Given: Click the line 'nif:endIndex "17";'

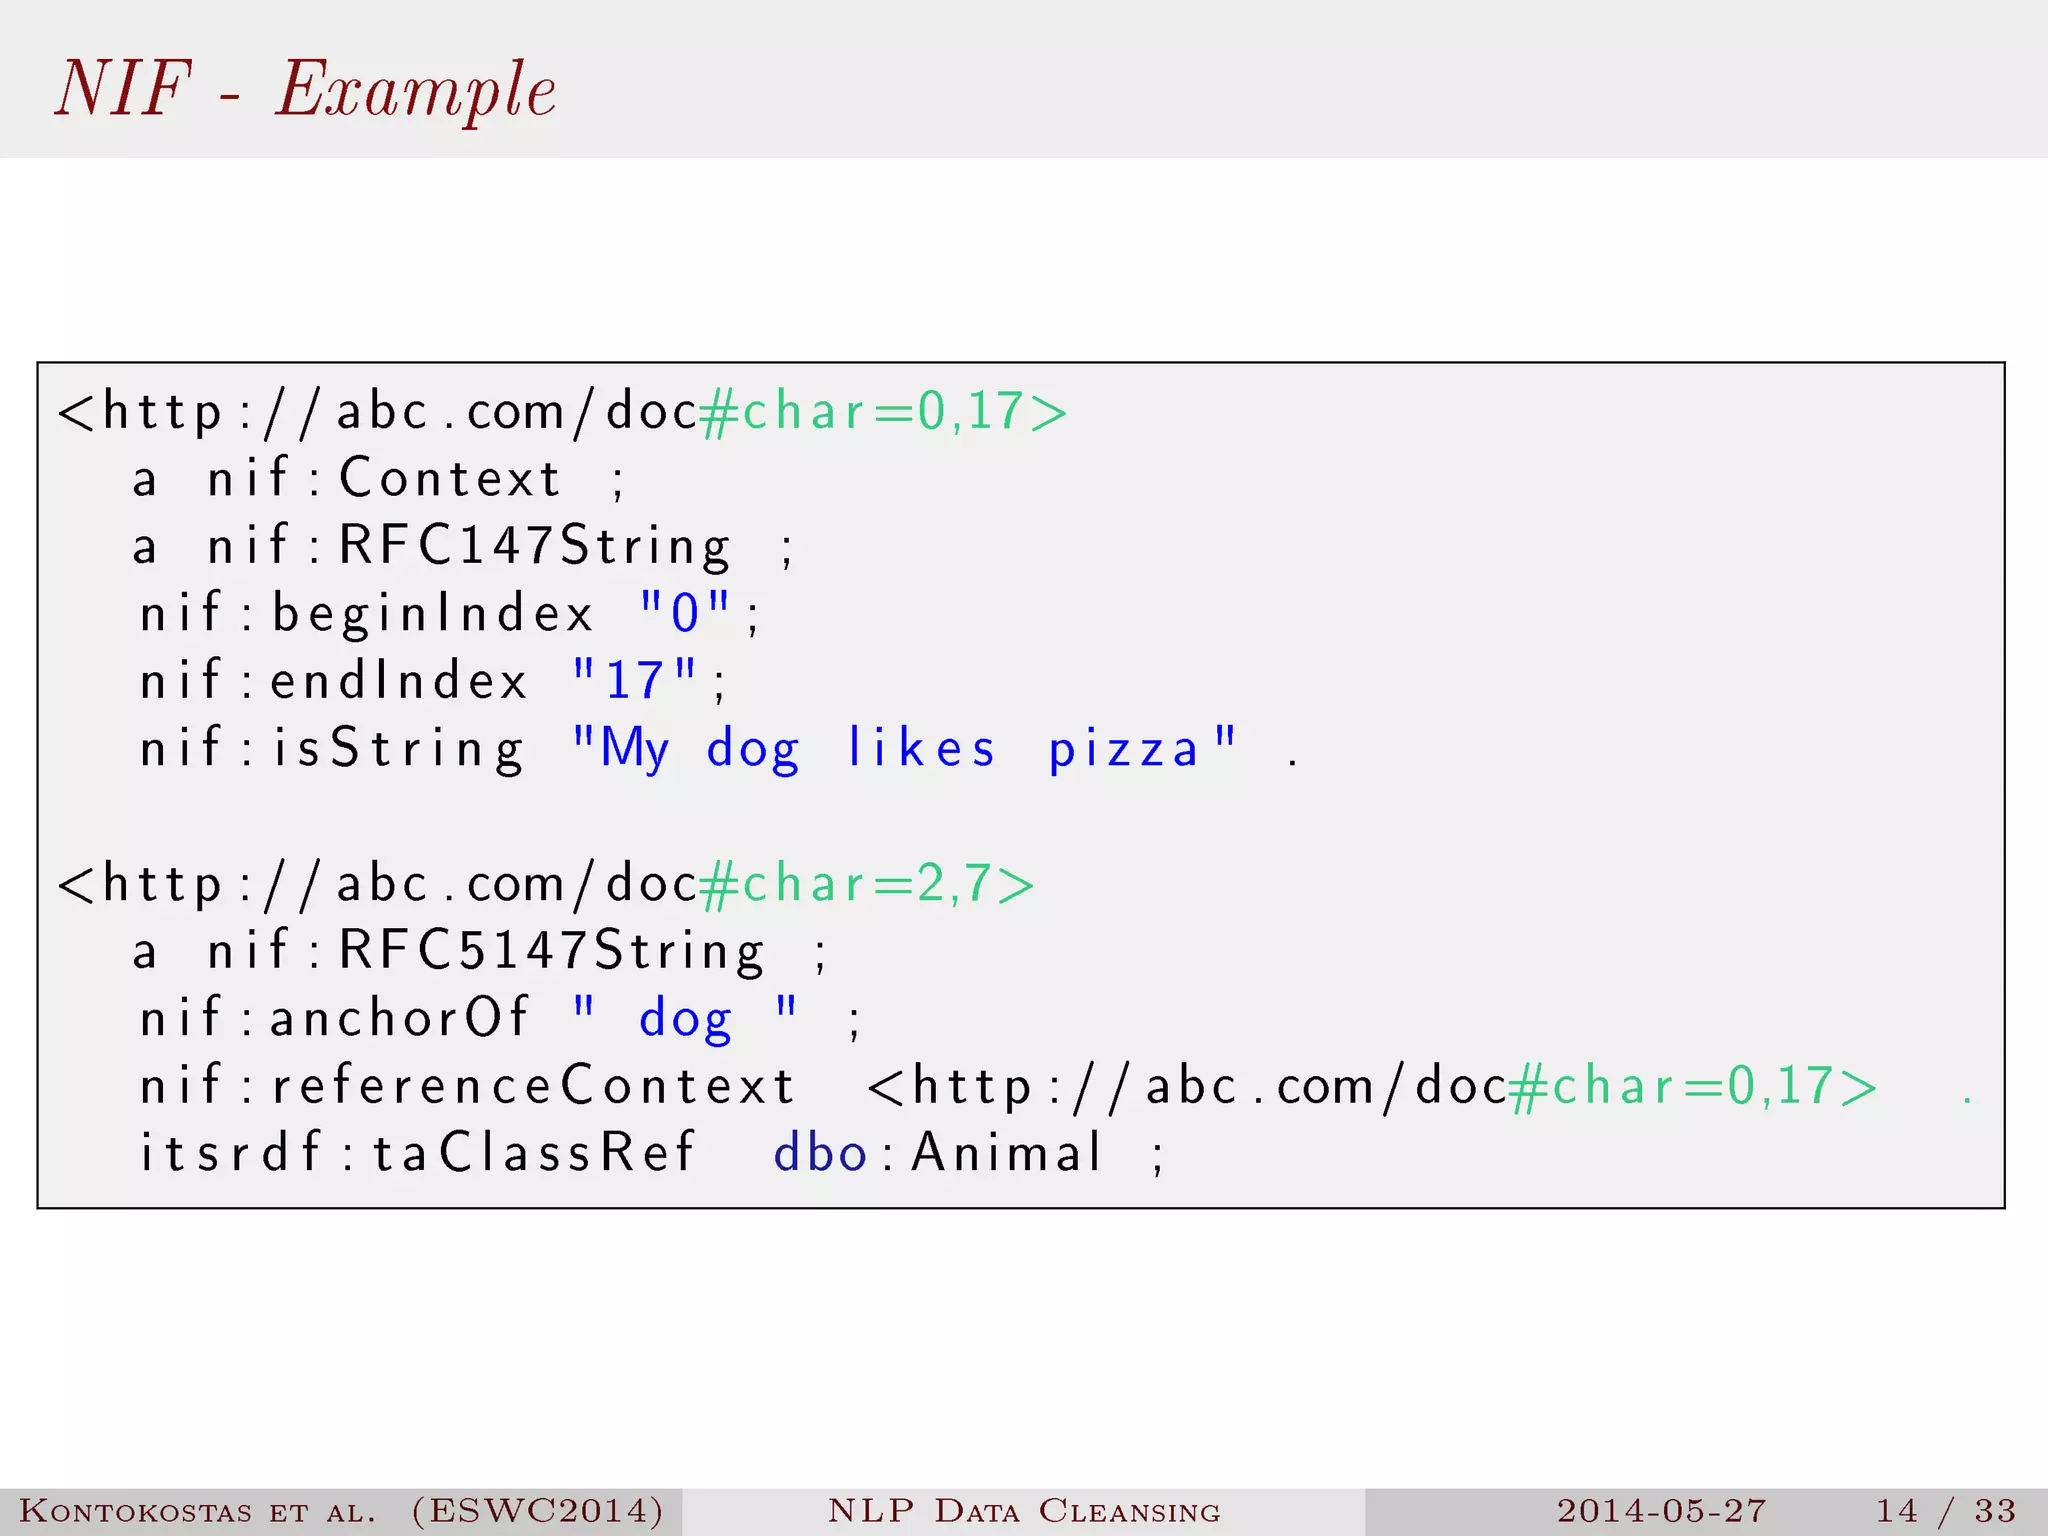Looking at the screenshot, I should point(433,681).
